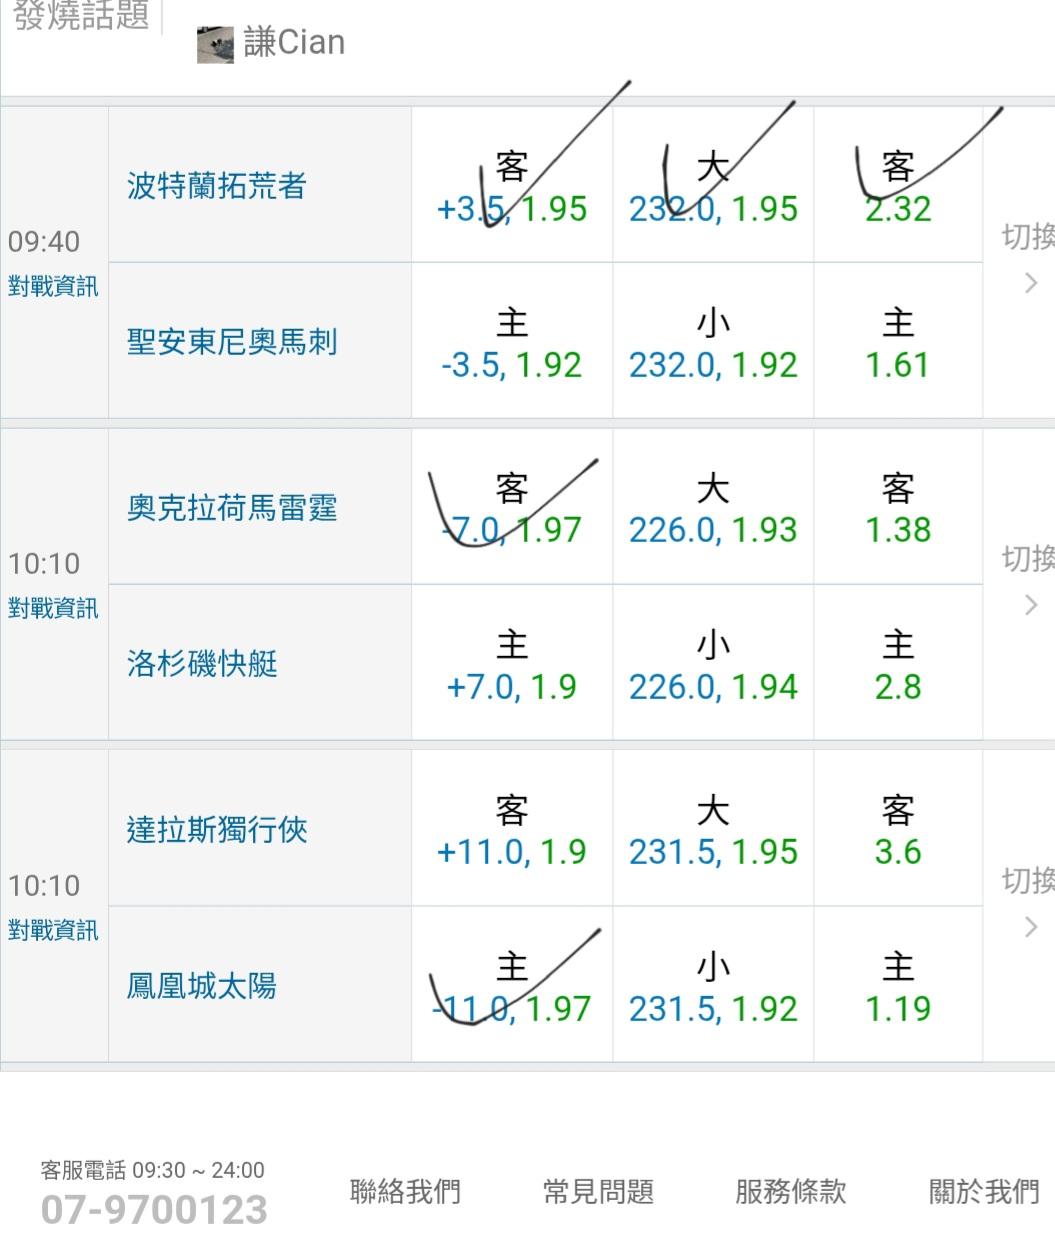Open 對戰資訊 for 達拉斯獨行俠 game
Viewport: 1055px width, 1246px height.
pos(53,930)
